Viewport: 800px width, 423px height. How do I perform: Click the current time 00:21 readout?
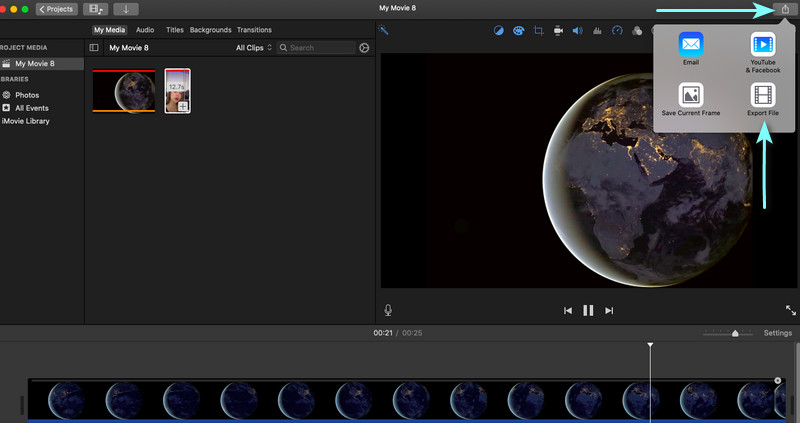click(383, 333)
